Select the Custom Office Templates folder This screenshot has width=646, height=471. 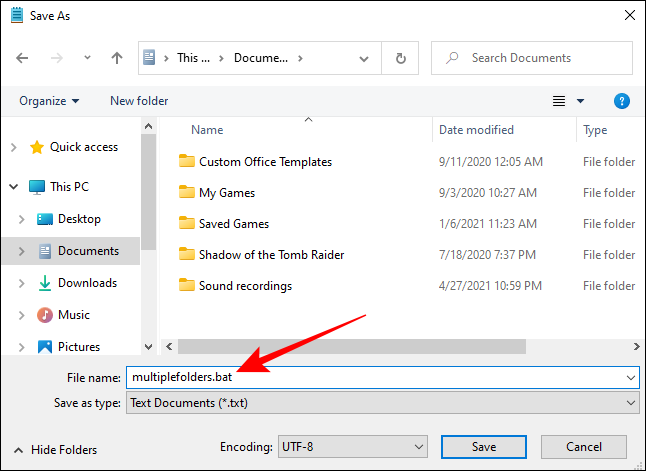click(264, 161)
